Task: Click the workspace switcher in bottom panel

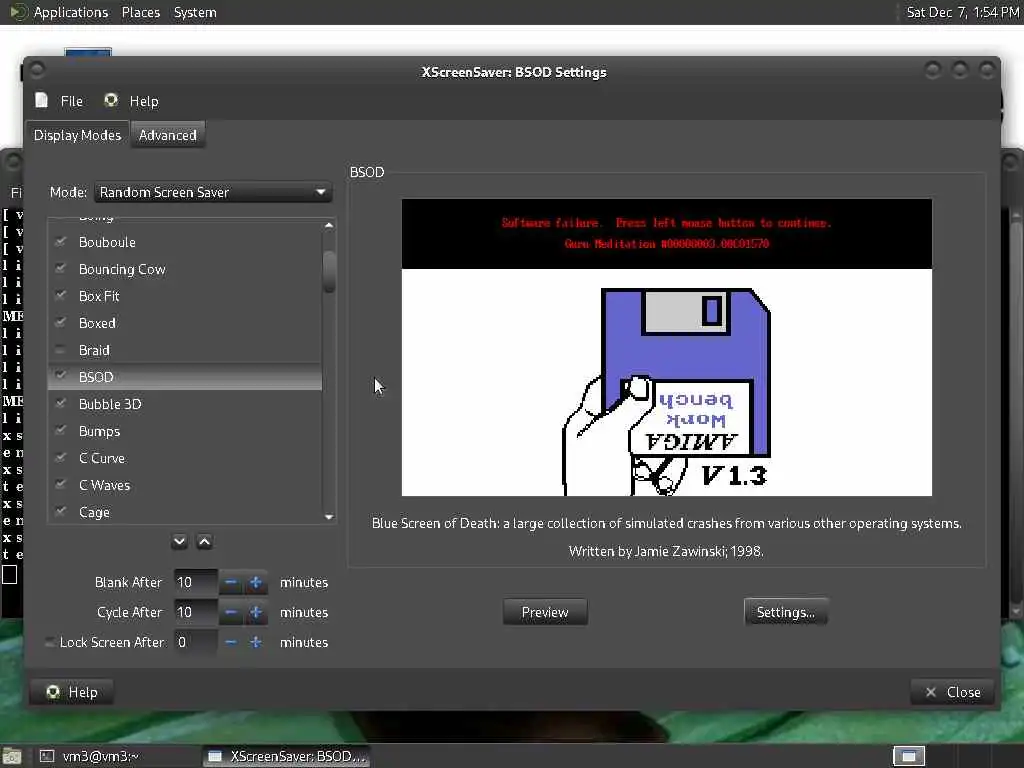Action: (x=909, y=756)
